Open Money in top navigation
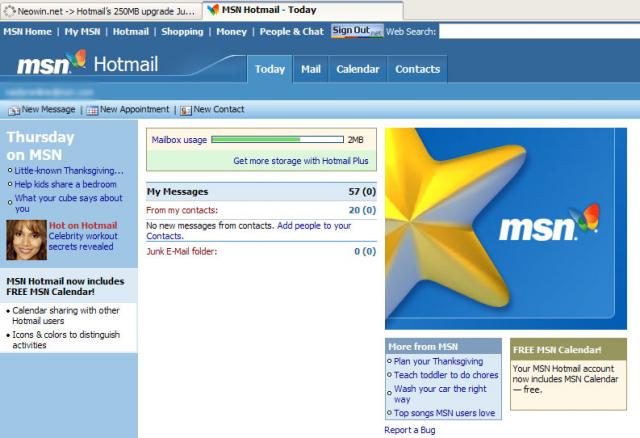The image size is (640, 438). coord(231,31)
